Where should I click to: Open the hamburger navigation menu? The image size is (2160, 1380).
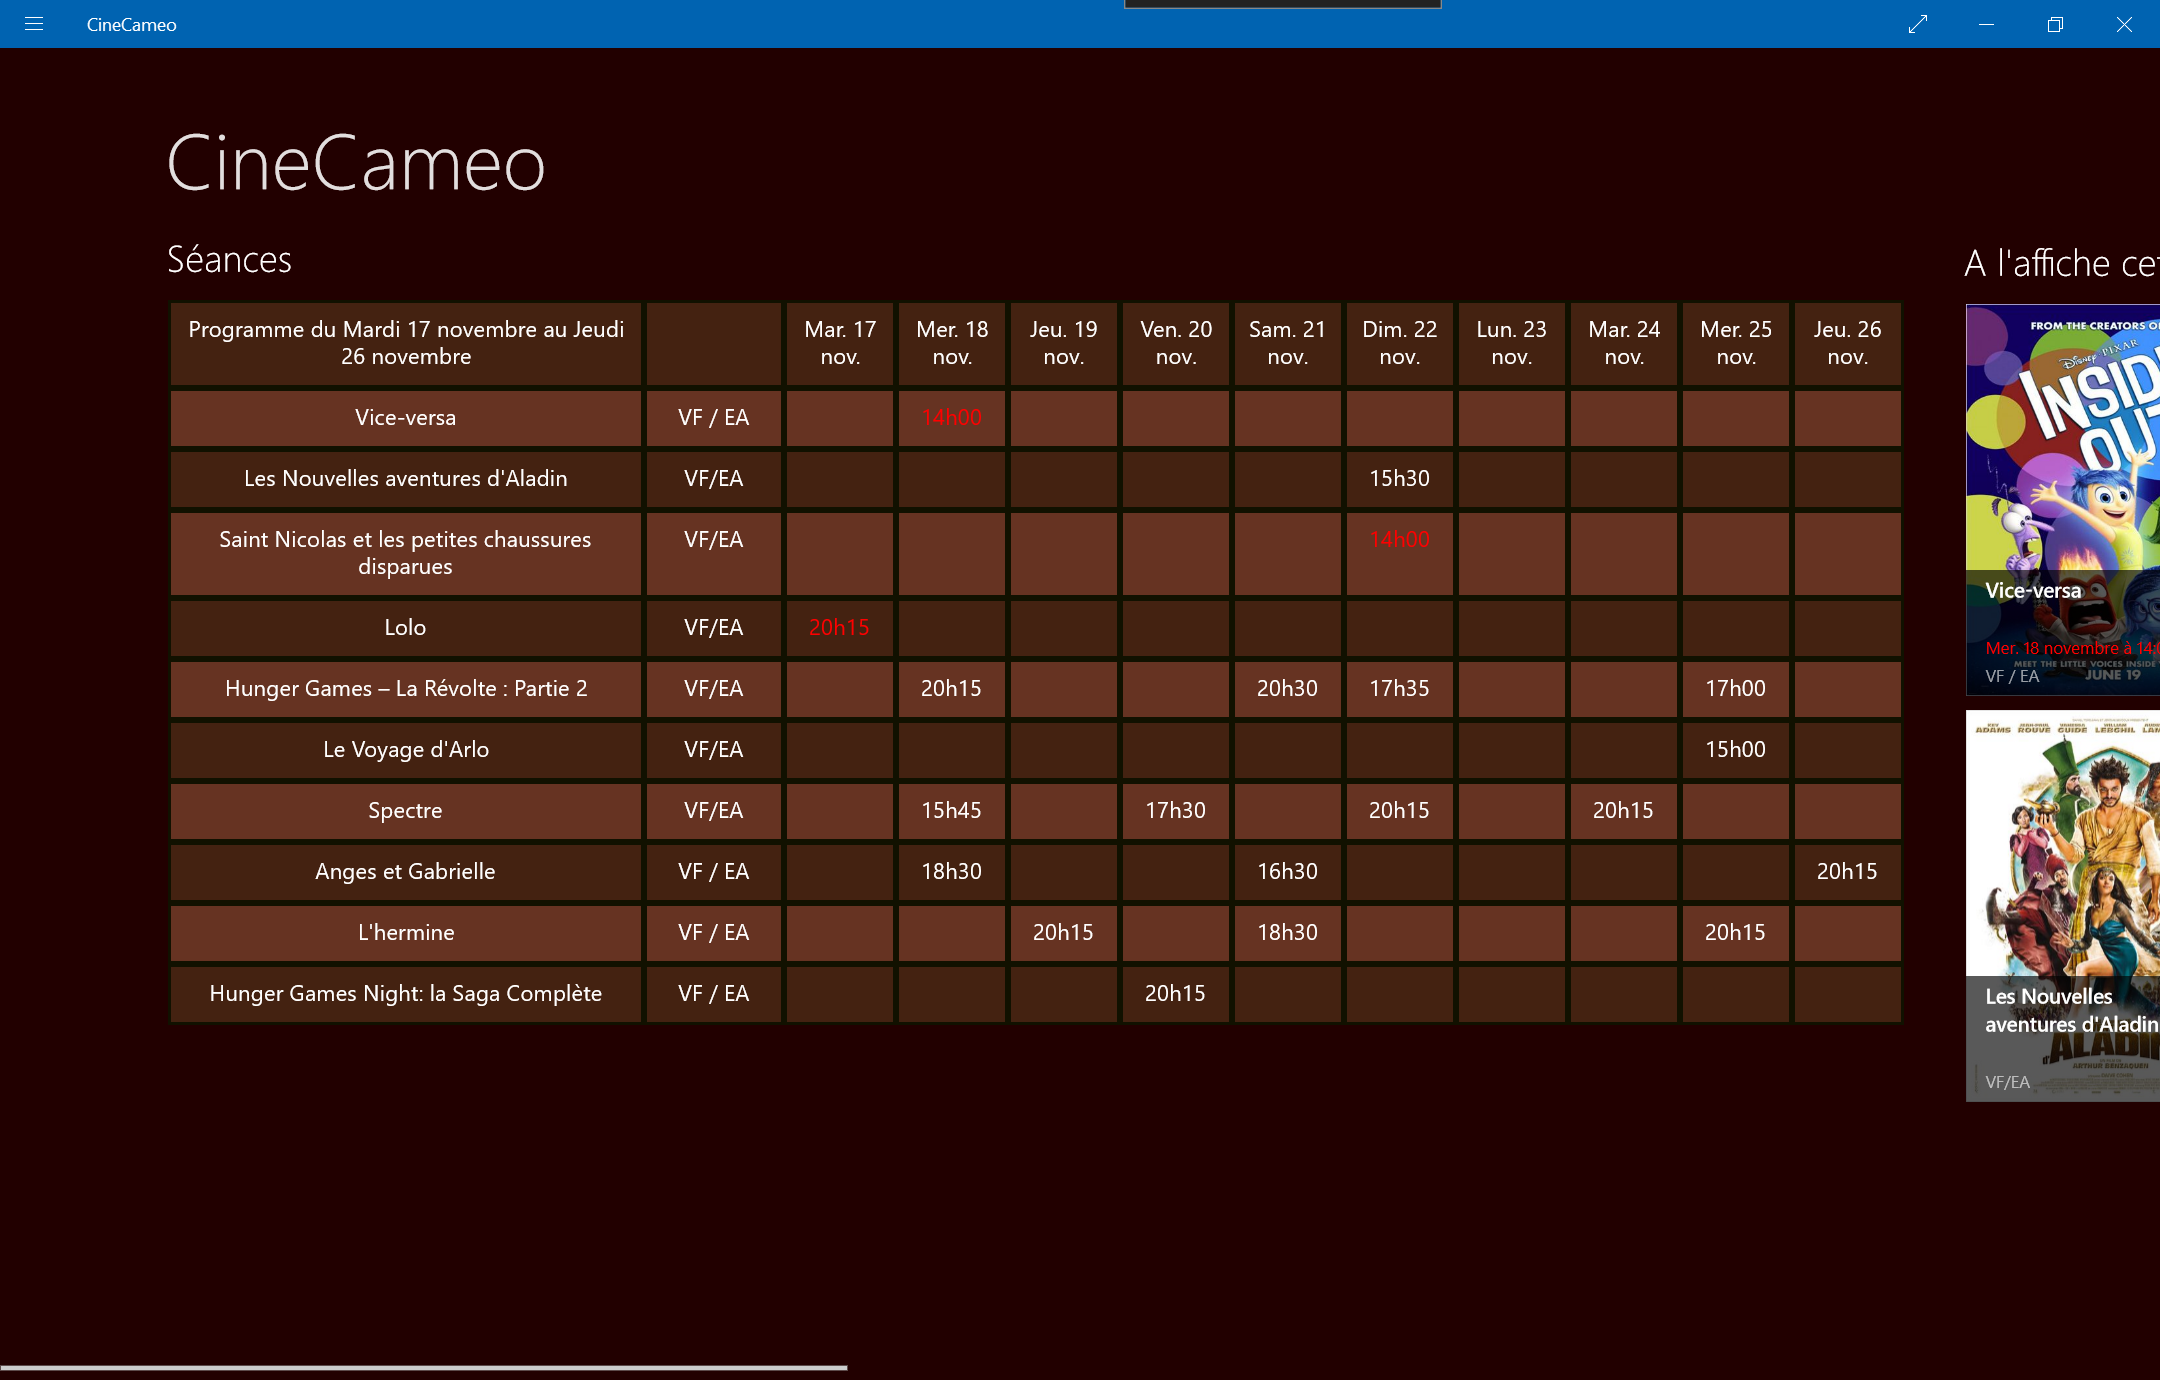tap(34, 24)
